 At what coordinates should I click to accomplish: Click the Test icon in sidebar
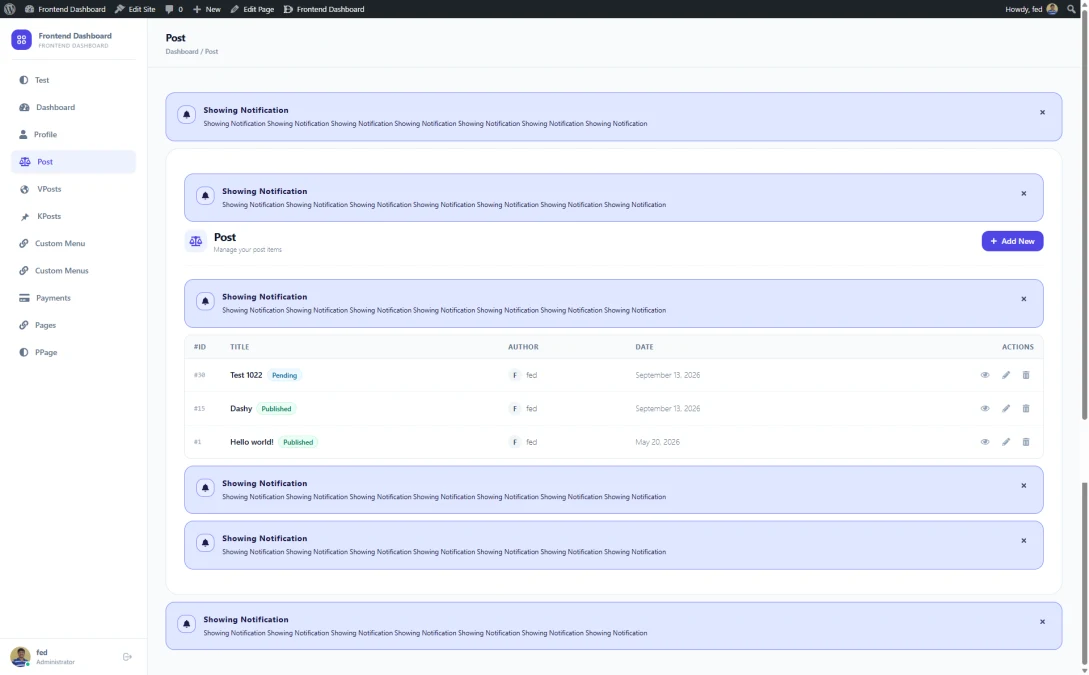pyautogui.click(x=24, y=80)
